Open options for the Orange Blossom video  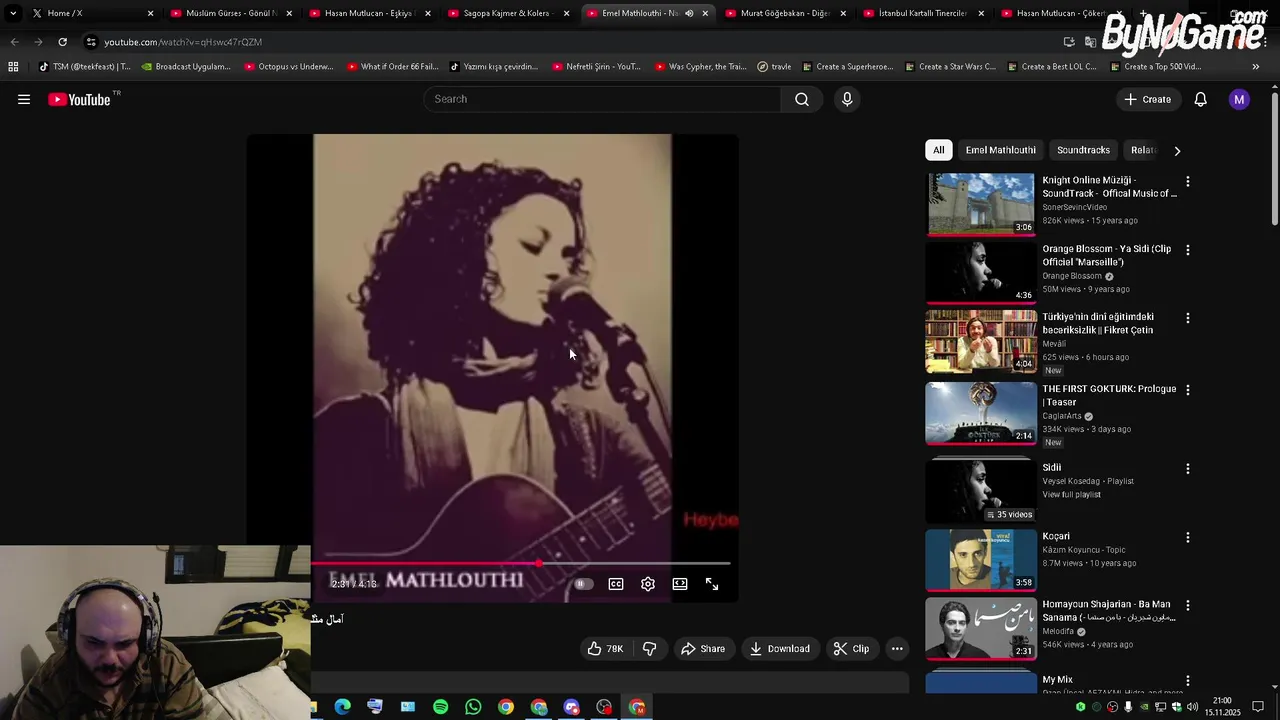(1188, 250)
